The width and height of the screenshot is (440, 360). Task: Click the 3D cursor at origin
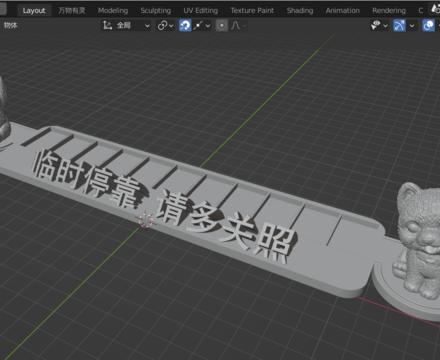(145, 221)
